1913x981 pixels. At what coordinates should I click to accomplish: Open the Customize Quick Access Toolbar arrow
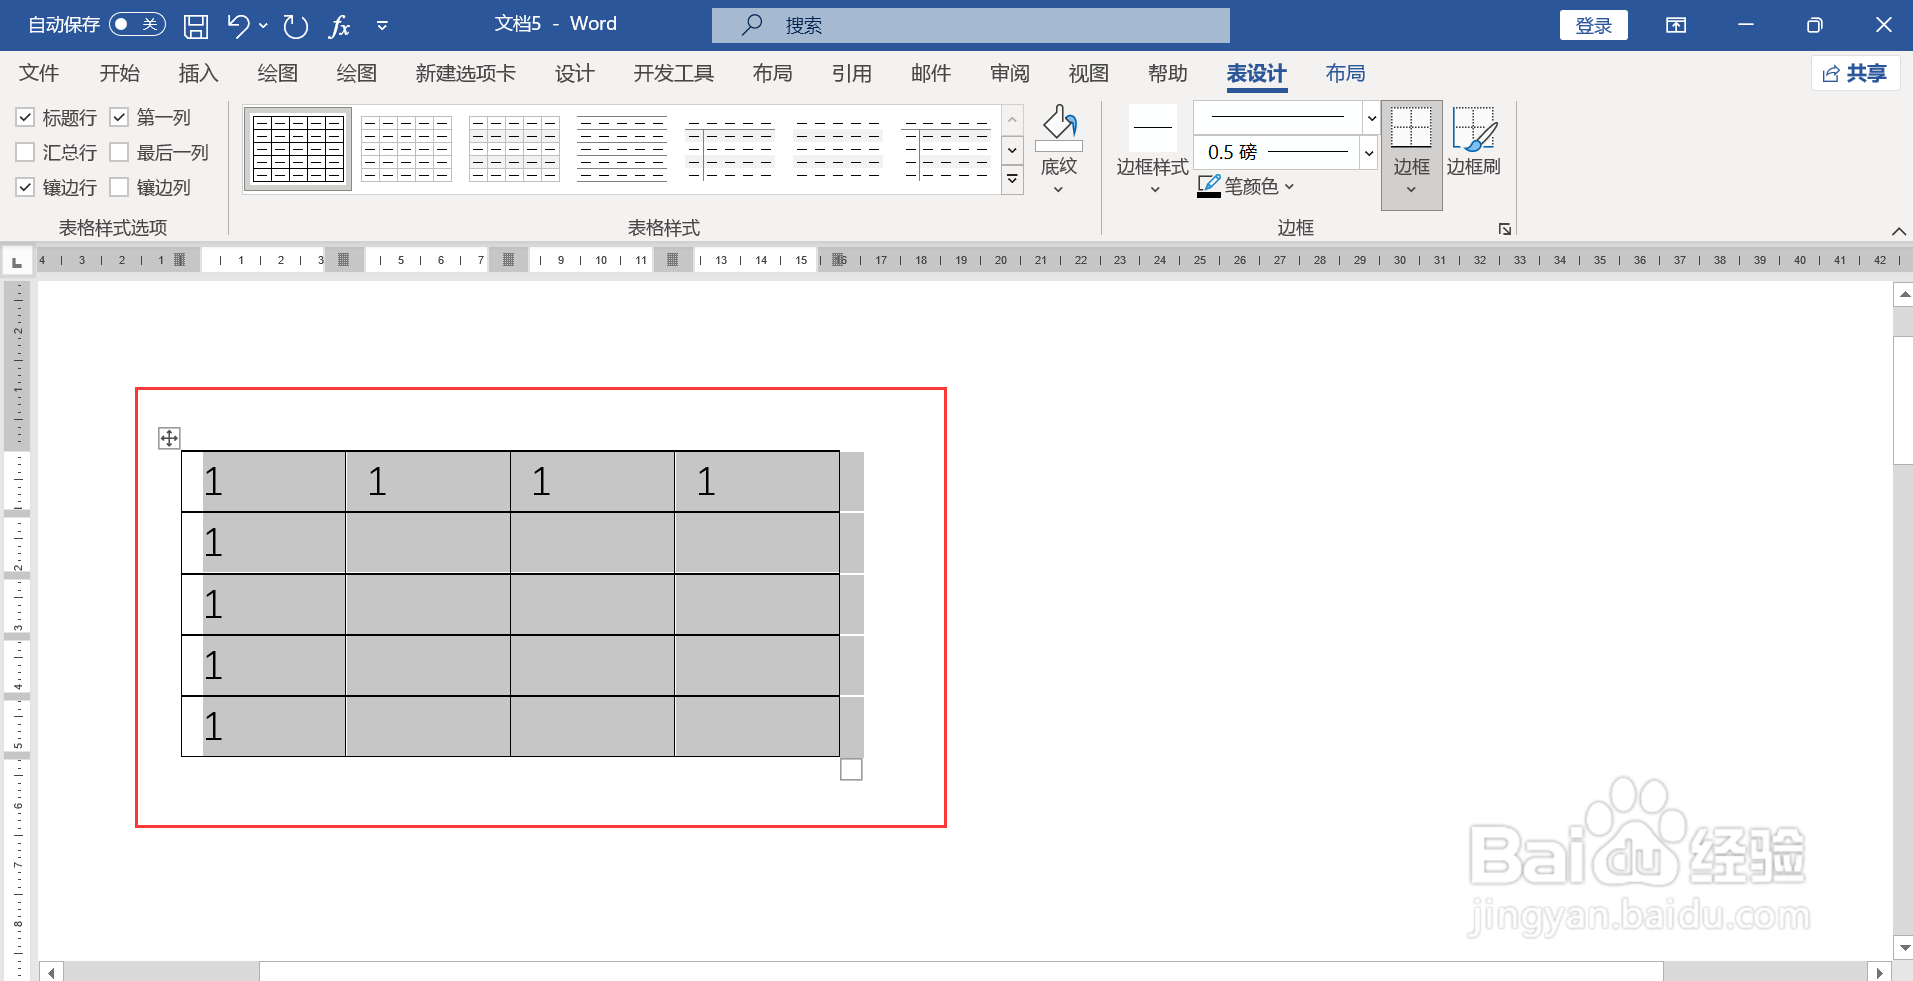click(382, 26)
